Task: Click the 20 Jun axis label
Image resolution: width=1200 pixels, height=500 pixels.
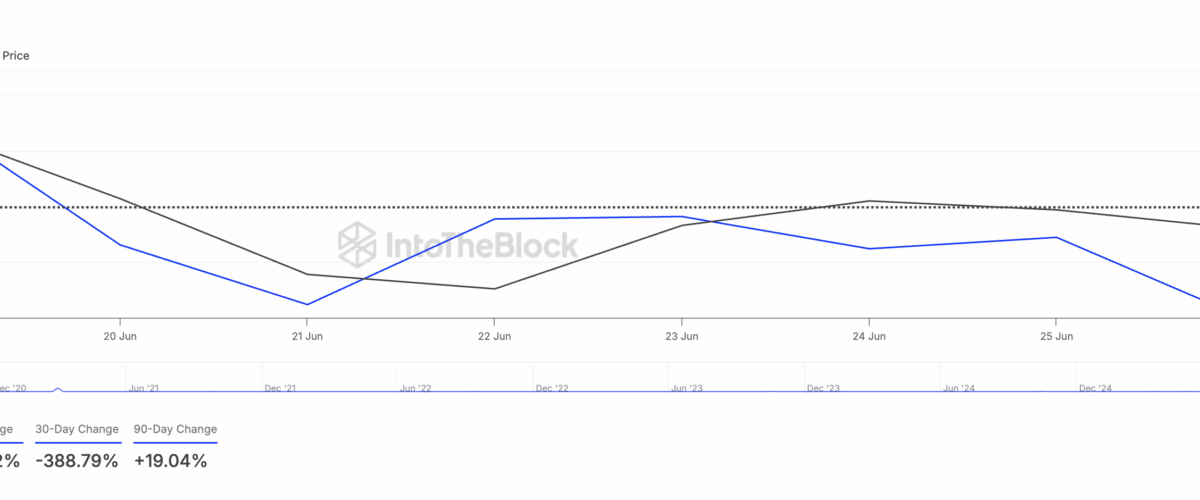Action: (120, 337)
